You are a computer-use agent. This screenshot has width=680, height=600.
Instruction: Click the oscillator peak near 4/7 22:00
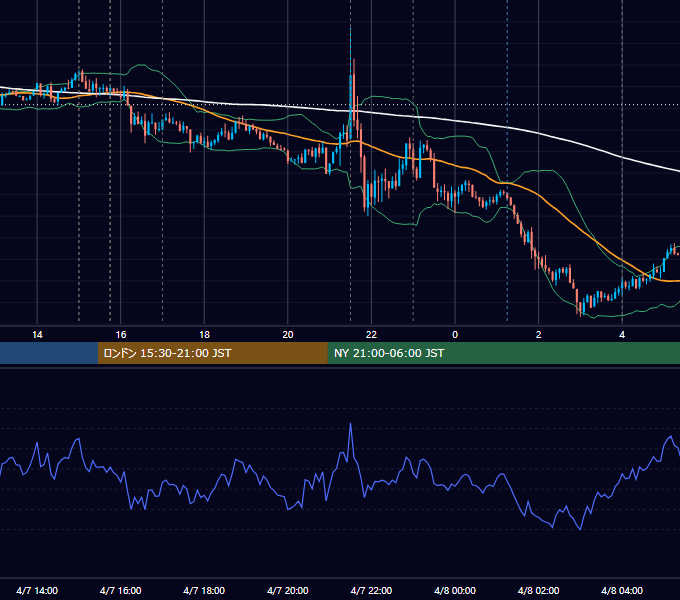tap(350, 424)
